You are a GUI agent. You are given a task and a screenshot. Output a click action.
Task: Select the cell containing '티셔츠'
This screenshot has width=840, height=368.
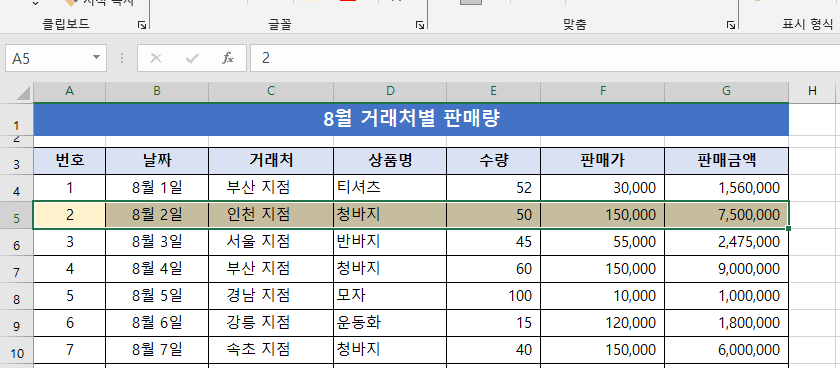point(390,187)
